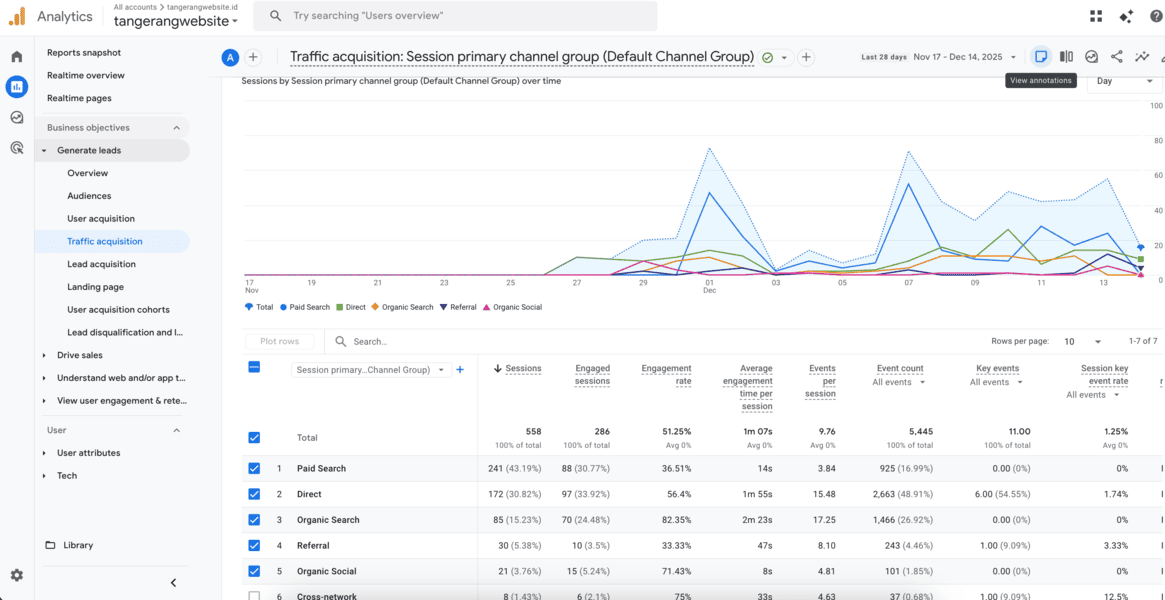Viewport: 1165px width, 600px height.
Task: Check the Cross-network row checkbox
Action: tap(254, 596)
